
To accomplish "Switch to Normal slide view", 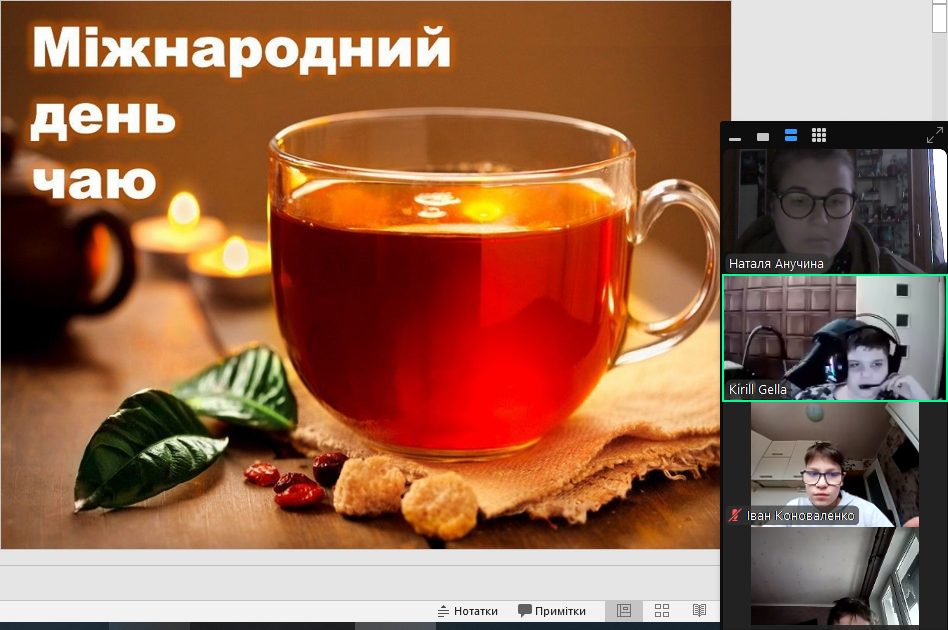I will coord(624,611).
